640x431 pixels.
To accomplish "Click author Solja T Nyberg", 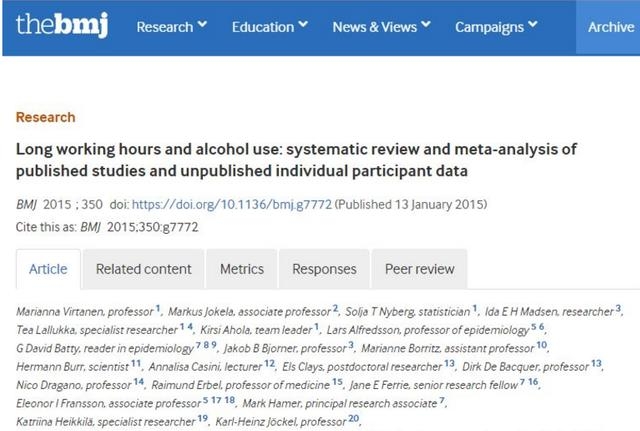I will [380, 312].
